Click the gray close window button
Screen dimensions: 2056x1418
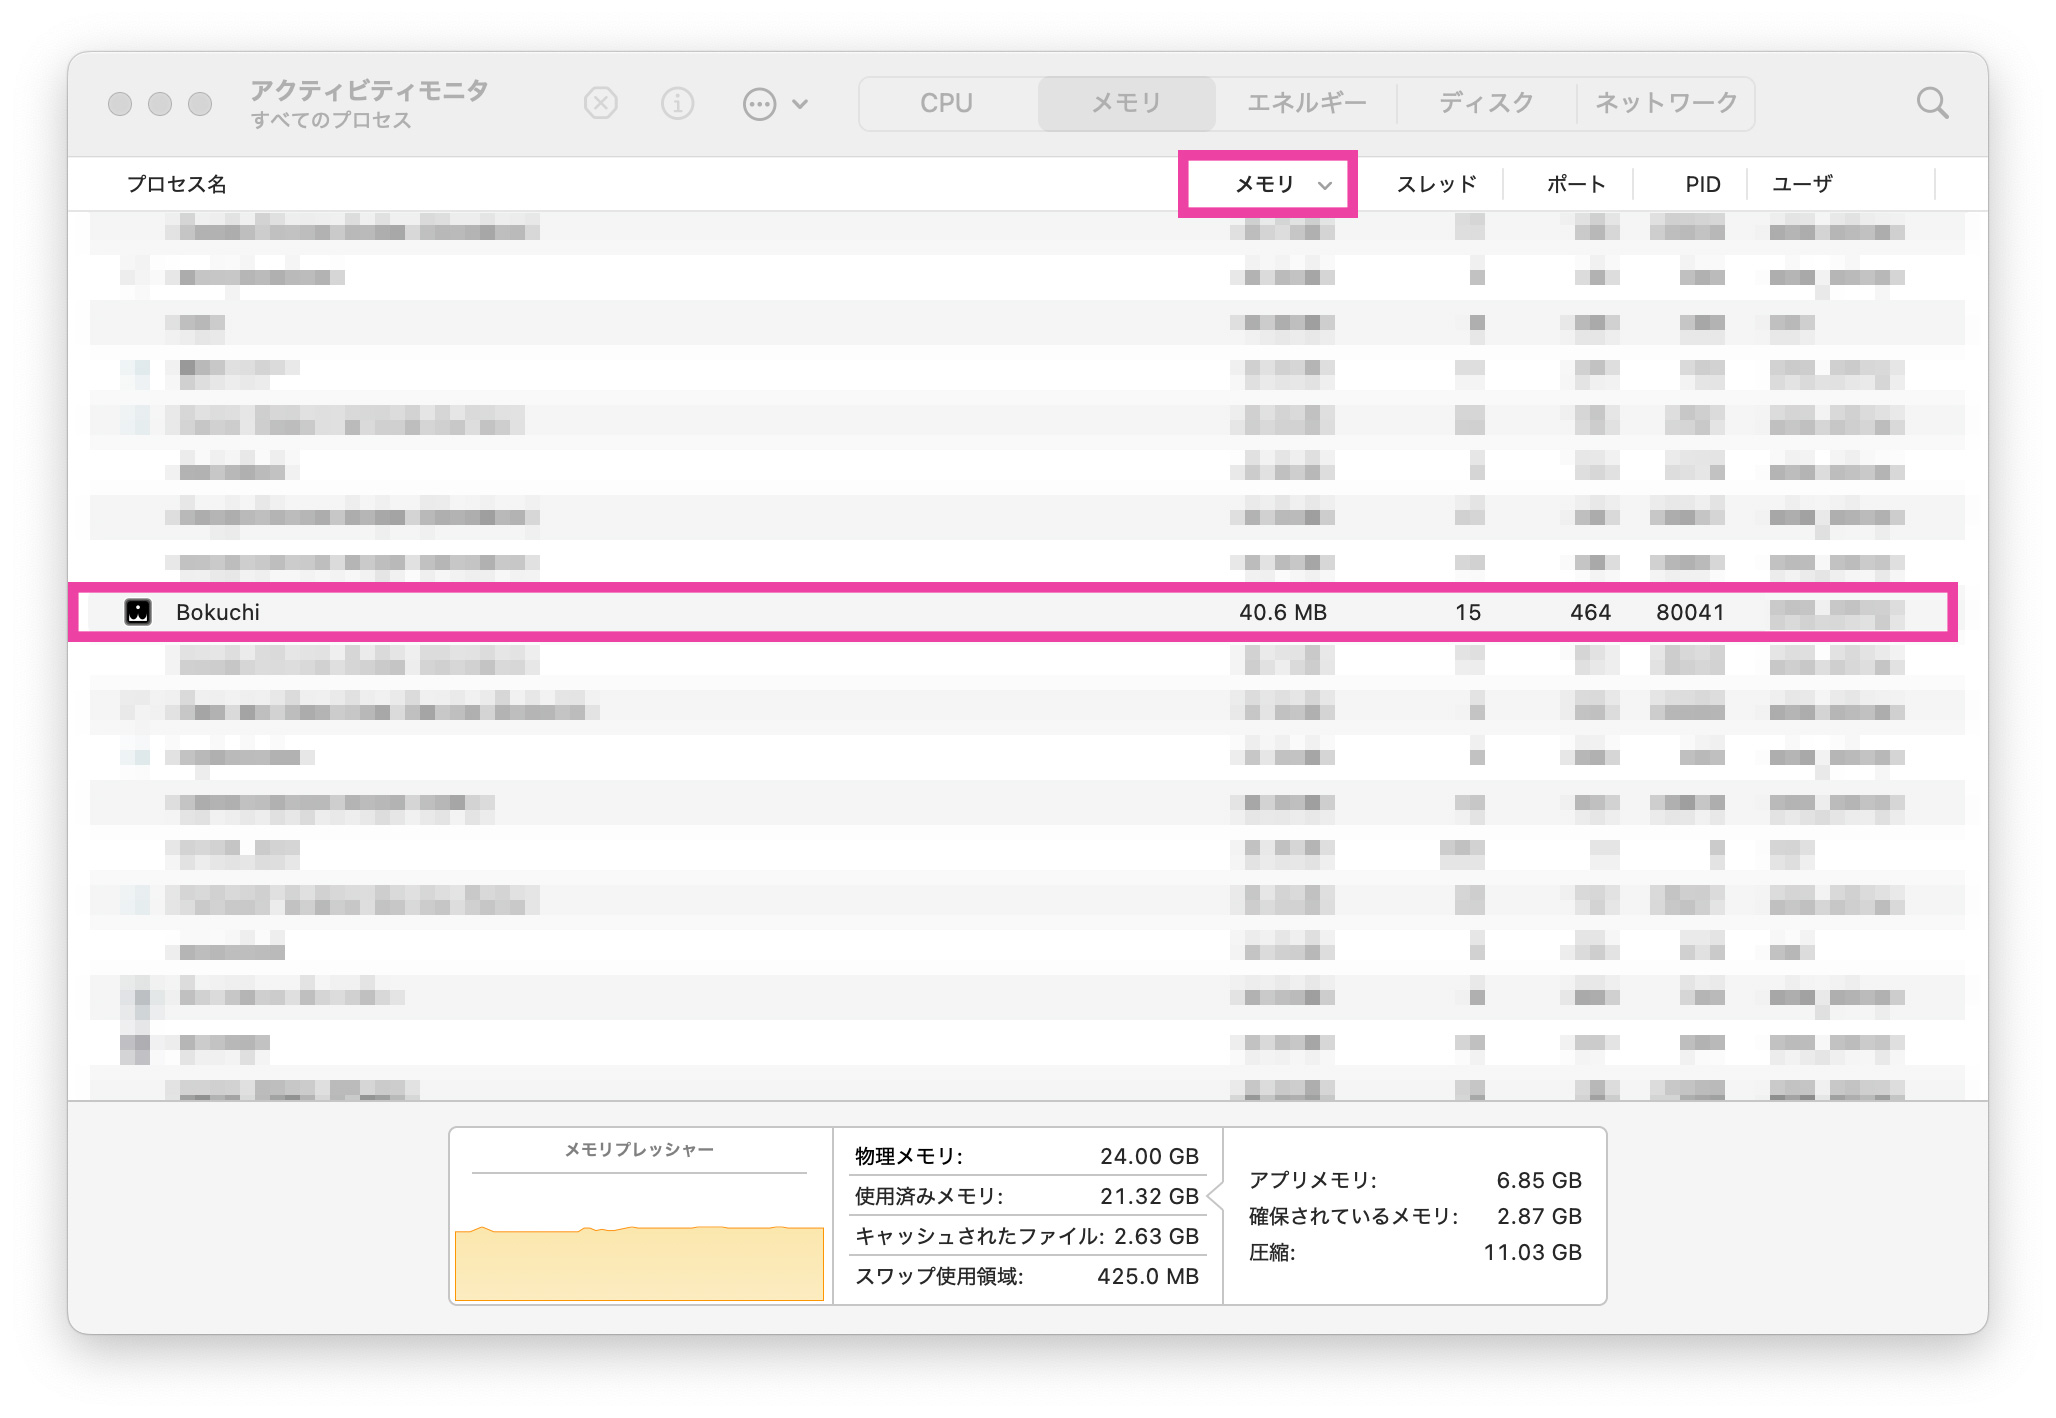(x=120, y=104)
